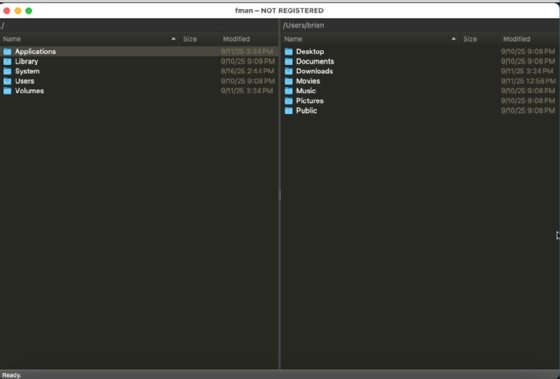The width and height of the screenshot is (560, 379).
Task: Select the Documents row name
Action: coord(315,61)
